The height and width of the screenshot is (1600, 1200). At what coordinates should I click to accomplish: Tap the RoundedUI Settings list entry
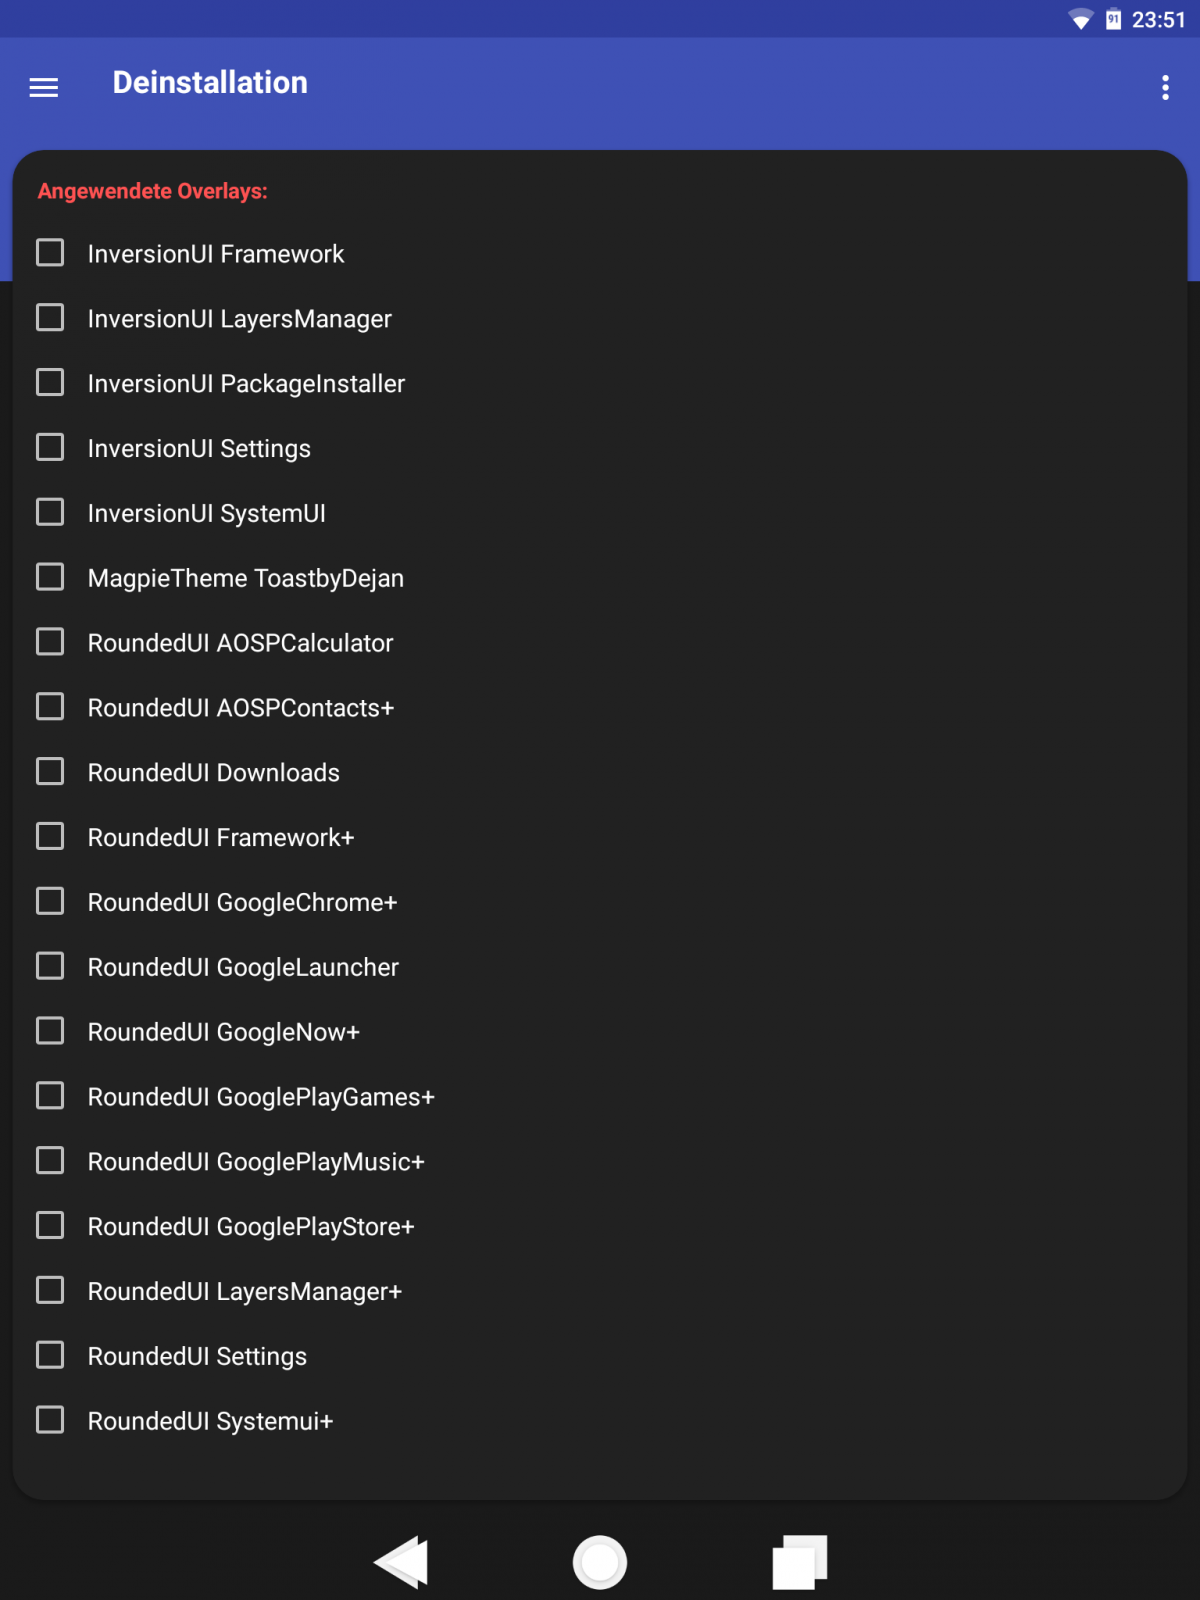pyautogui.click(x=197, y=1356)
